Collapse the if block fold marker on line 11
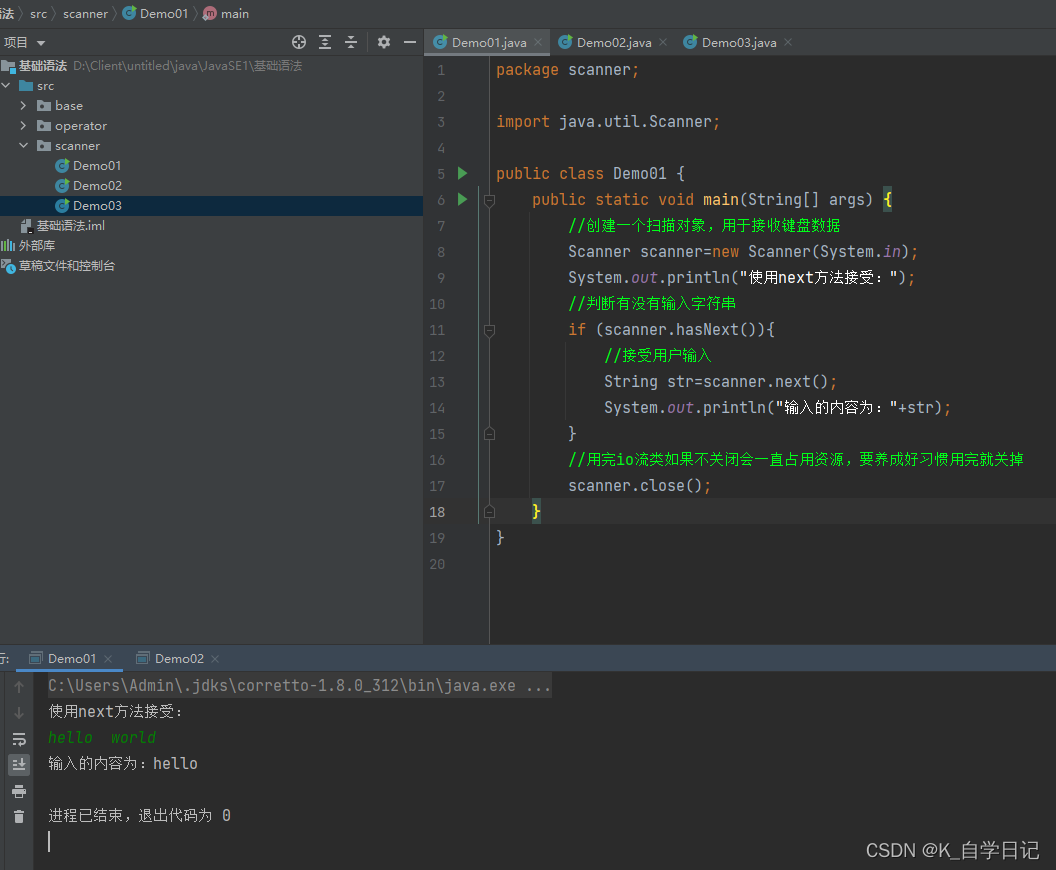This screenshot has height=870, width=1056. click(x=490, y=330)
